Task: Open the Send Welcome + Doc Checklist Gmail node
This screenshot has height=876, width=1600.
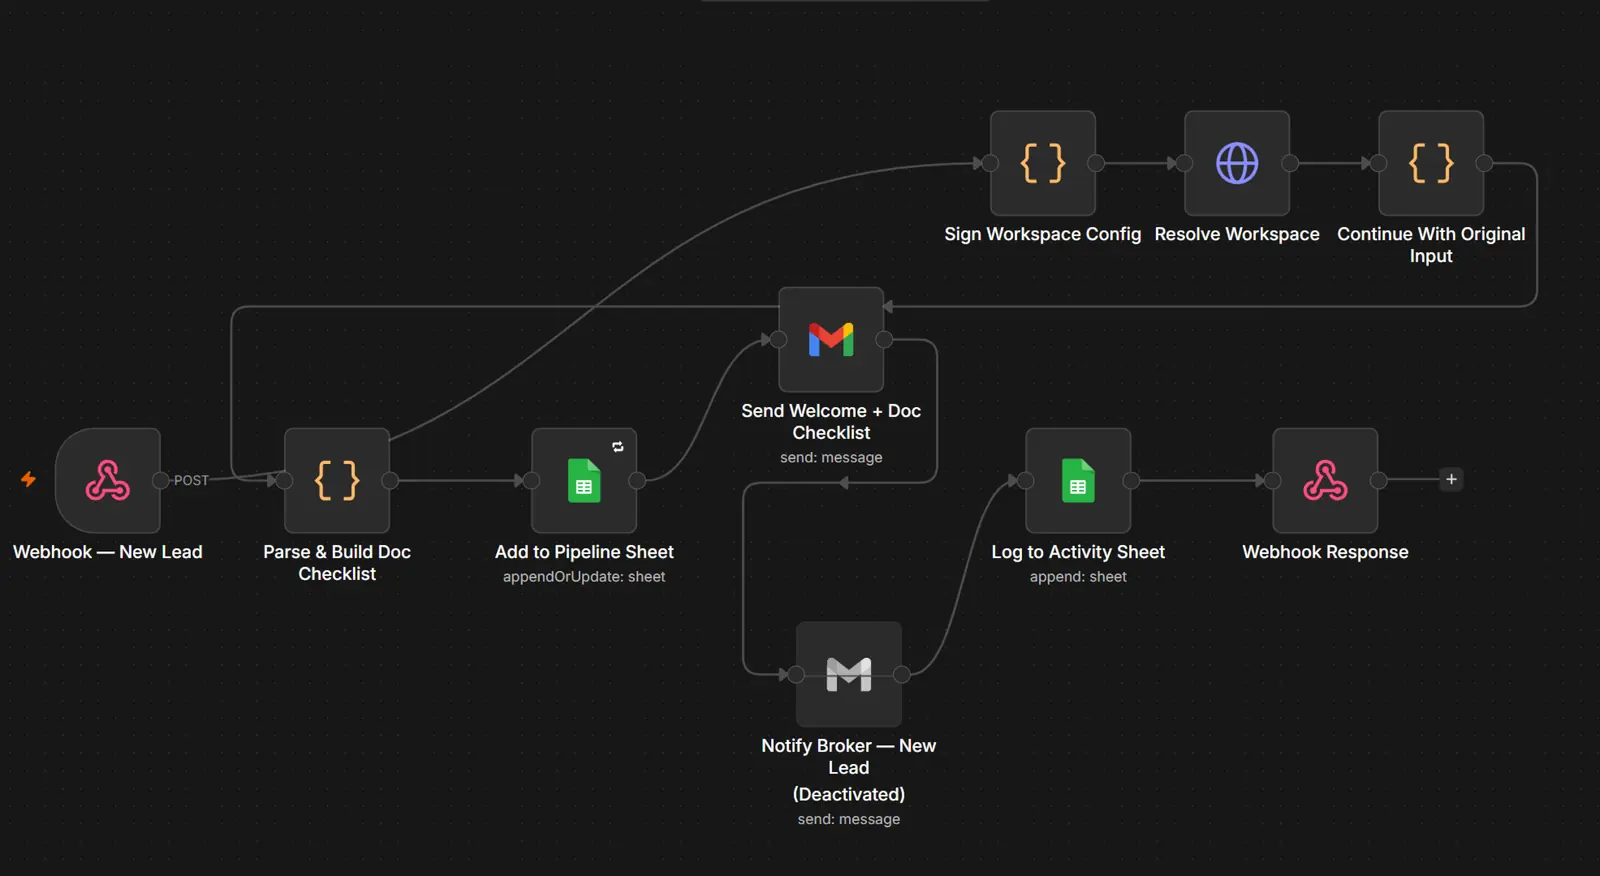Action: [x=831, y=339]
